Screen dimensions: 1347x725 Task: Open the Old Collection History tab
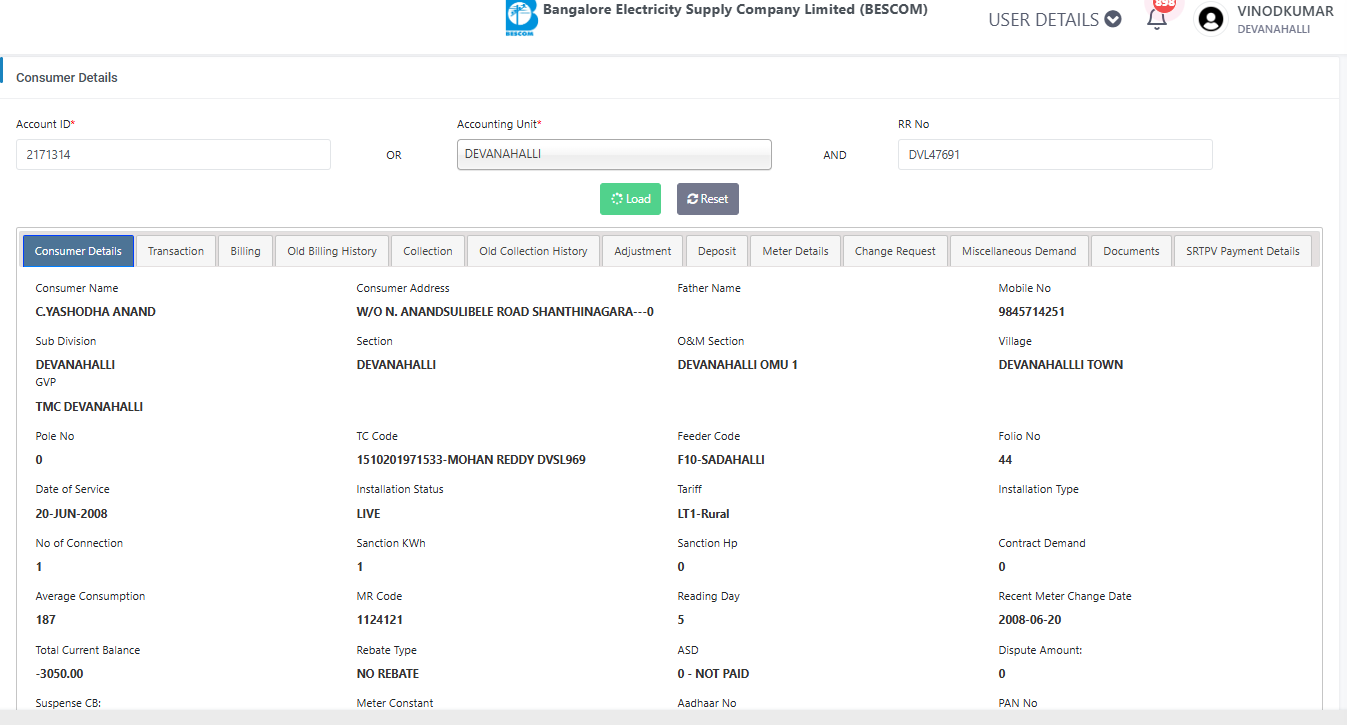click(533, 251)
